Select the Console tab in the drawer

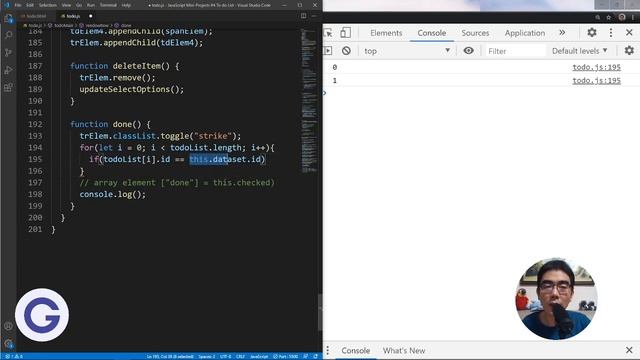tap(356, 351)
